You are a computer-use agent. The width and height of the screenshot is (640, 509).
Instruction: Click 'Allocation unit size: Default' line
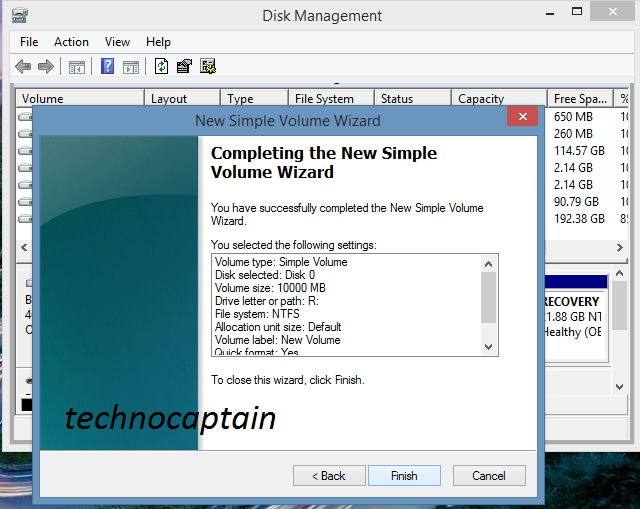click(x=278, y=327)
